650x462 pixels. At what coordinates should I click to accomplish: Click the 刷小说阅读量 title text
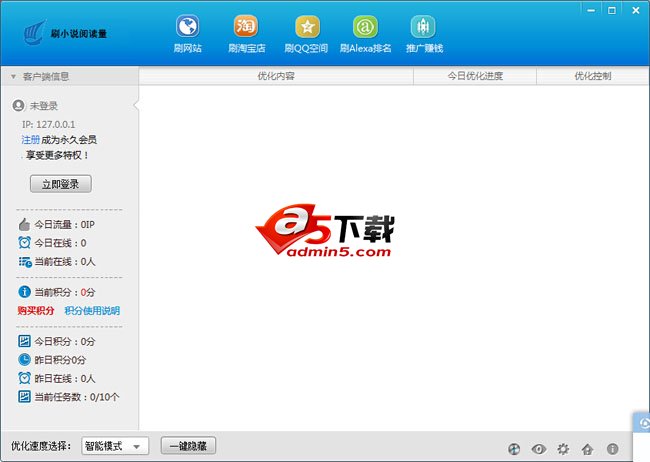tap(79, 34)
